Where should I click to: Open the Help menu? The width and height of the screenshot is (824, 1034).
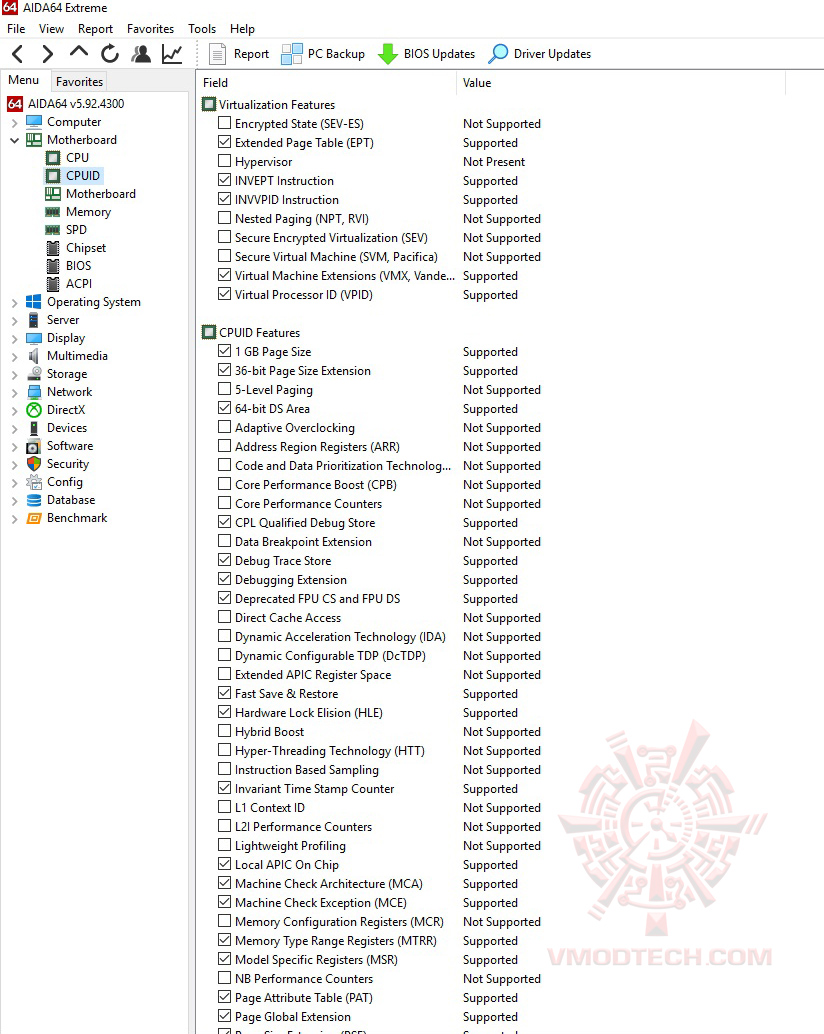(x=242, y=29)
